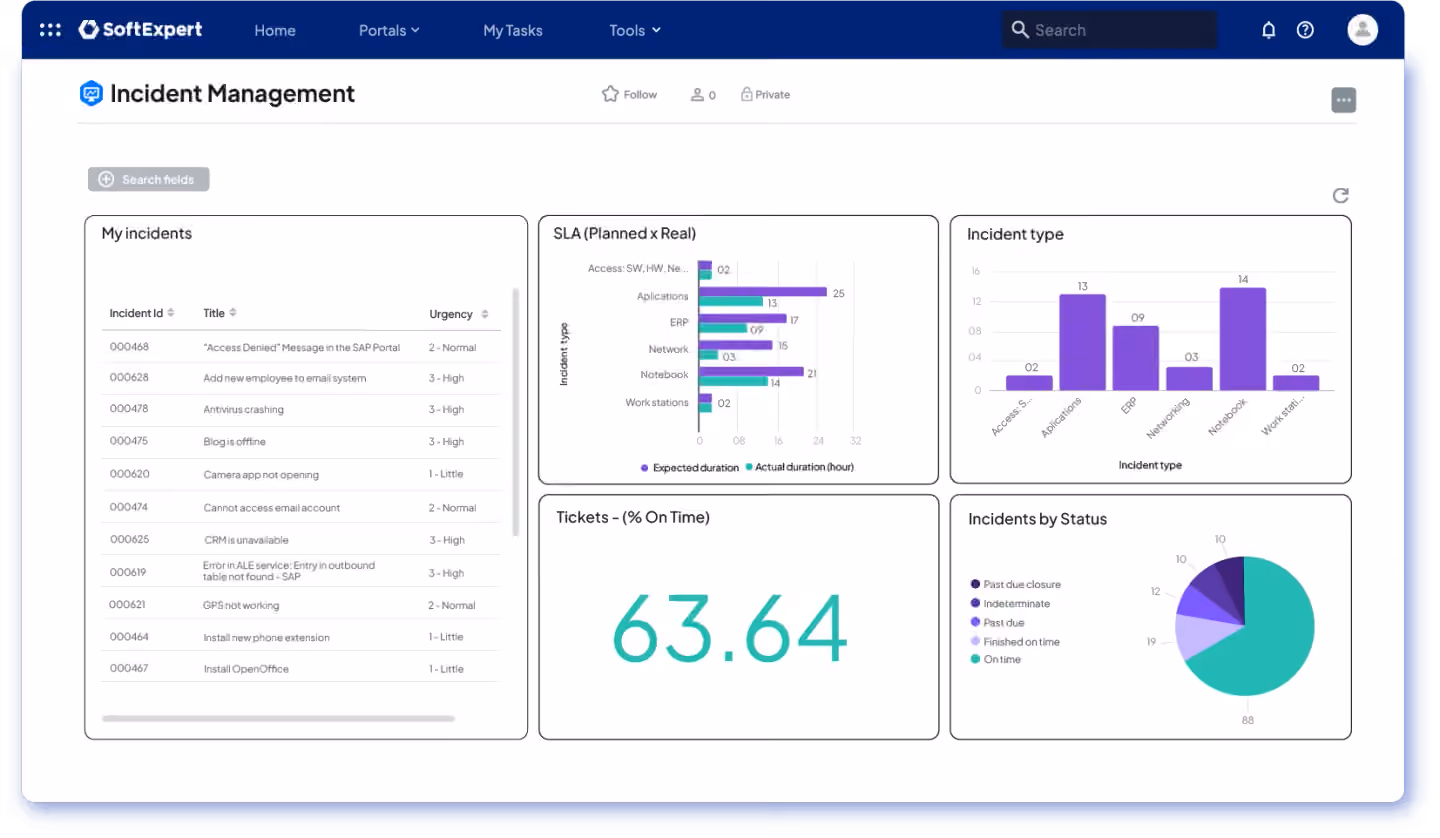This screenshot has width=1440, height=838.
Task: Click the Search fields button
Action: pyautogui.click(x=148, y=179)
